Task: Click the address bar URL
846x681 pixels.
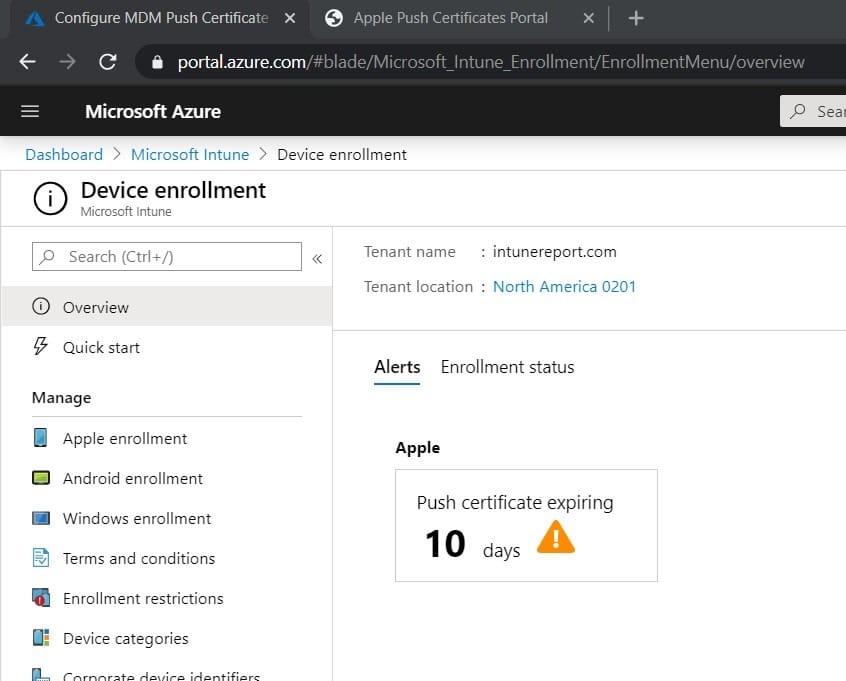Action: click(x=490, y=62)
